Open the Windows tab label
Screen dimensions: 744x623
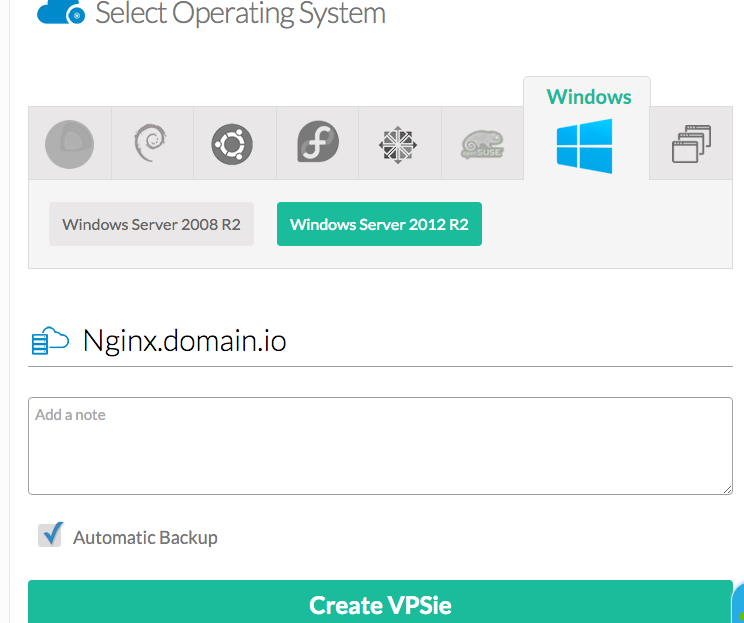588,97
